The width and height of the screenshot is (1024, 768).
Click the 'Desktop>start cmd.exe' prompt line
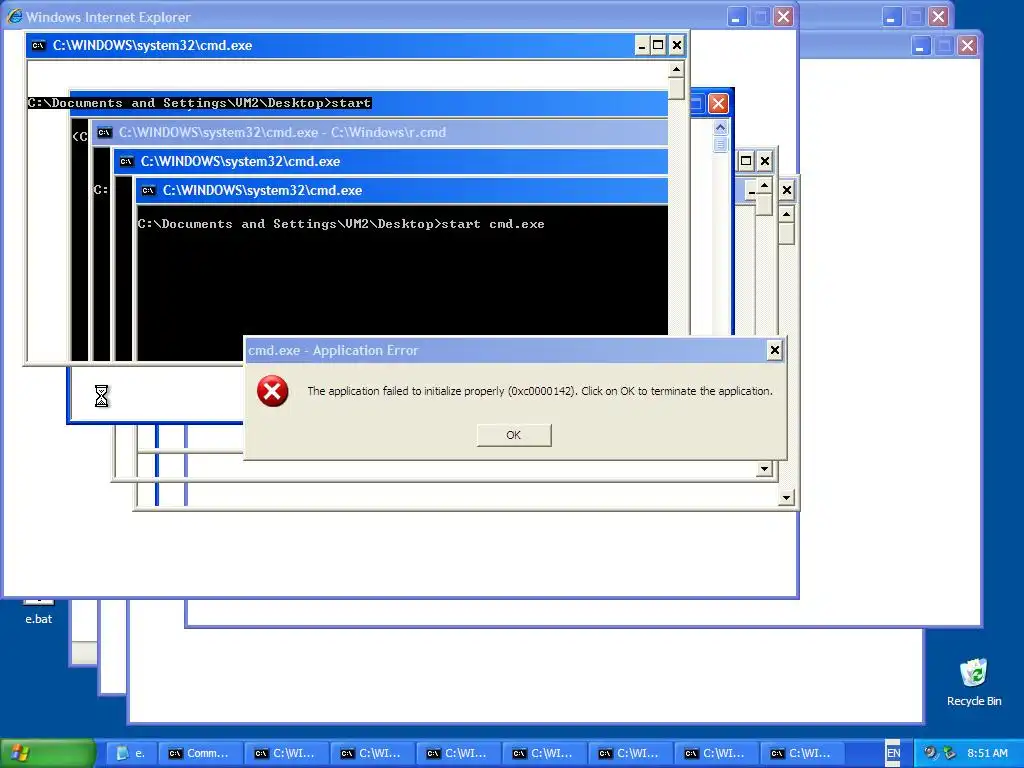click(x=341, y=224)
